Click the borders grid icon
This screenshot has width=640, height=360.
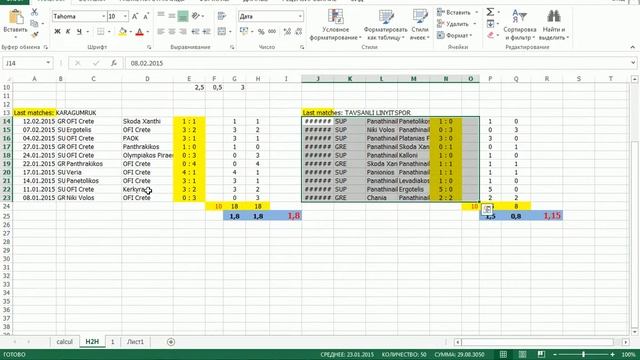(100, 31)
